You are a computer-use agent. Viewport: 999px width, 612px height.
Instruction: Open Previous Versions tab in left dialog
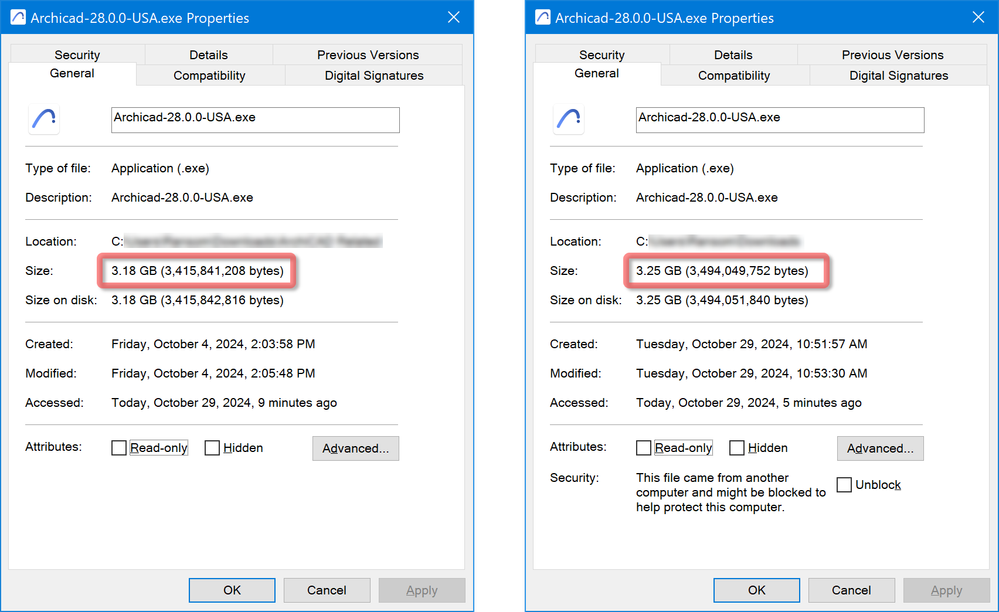click(x=368, y=55)
